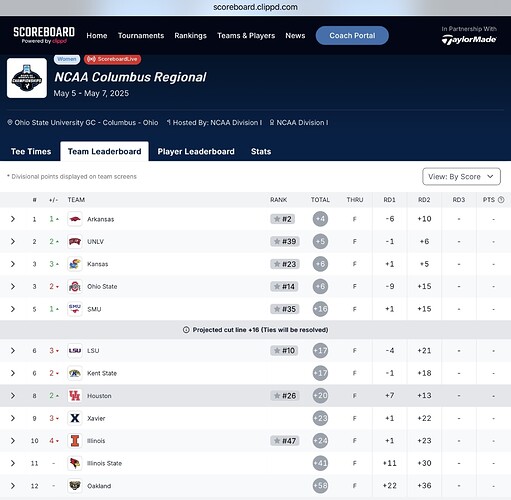The width and height of the screenshot is (511, 500).
Task: Open the Rankings menu item
Action: [190, 36]
